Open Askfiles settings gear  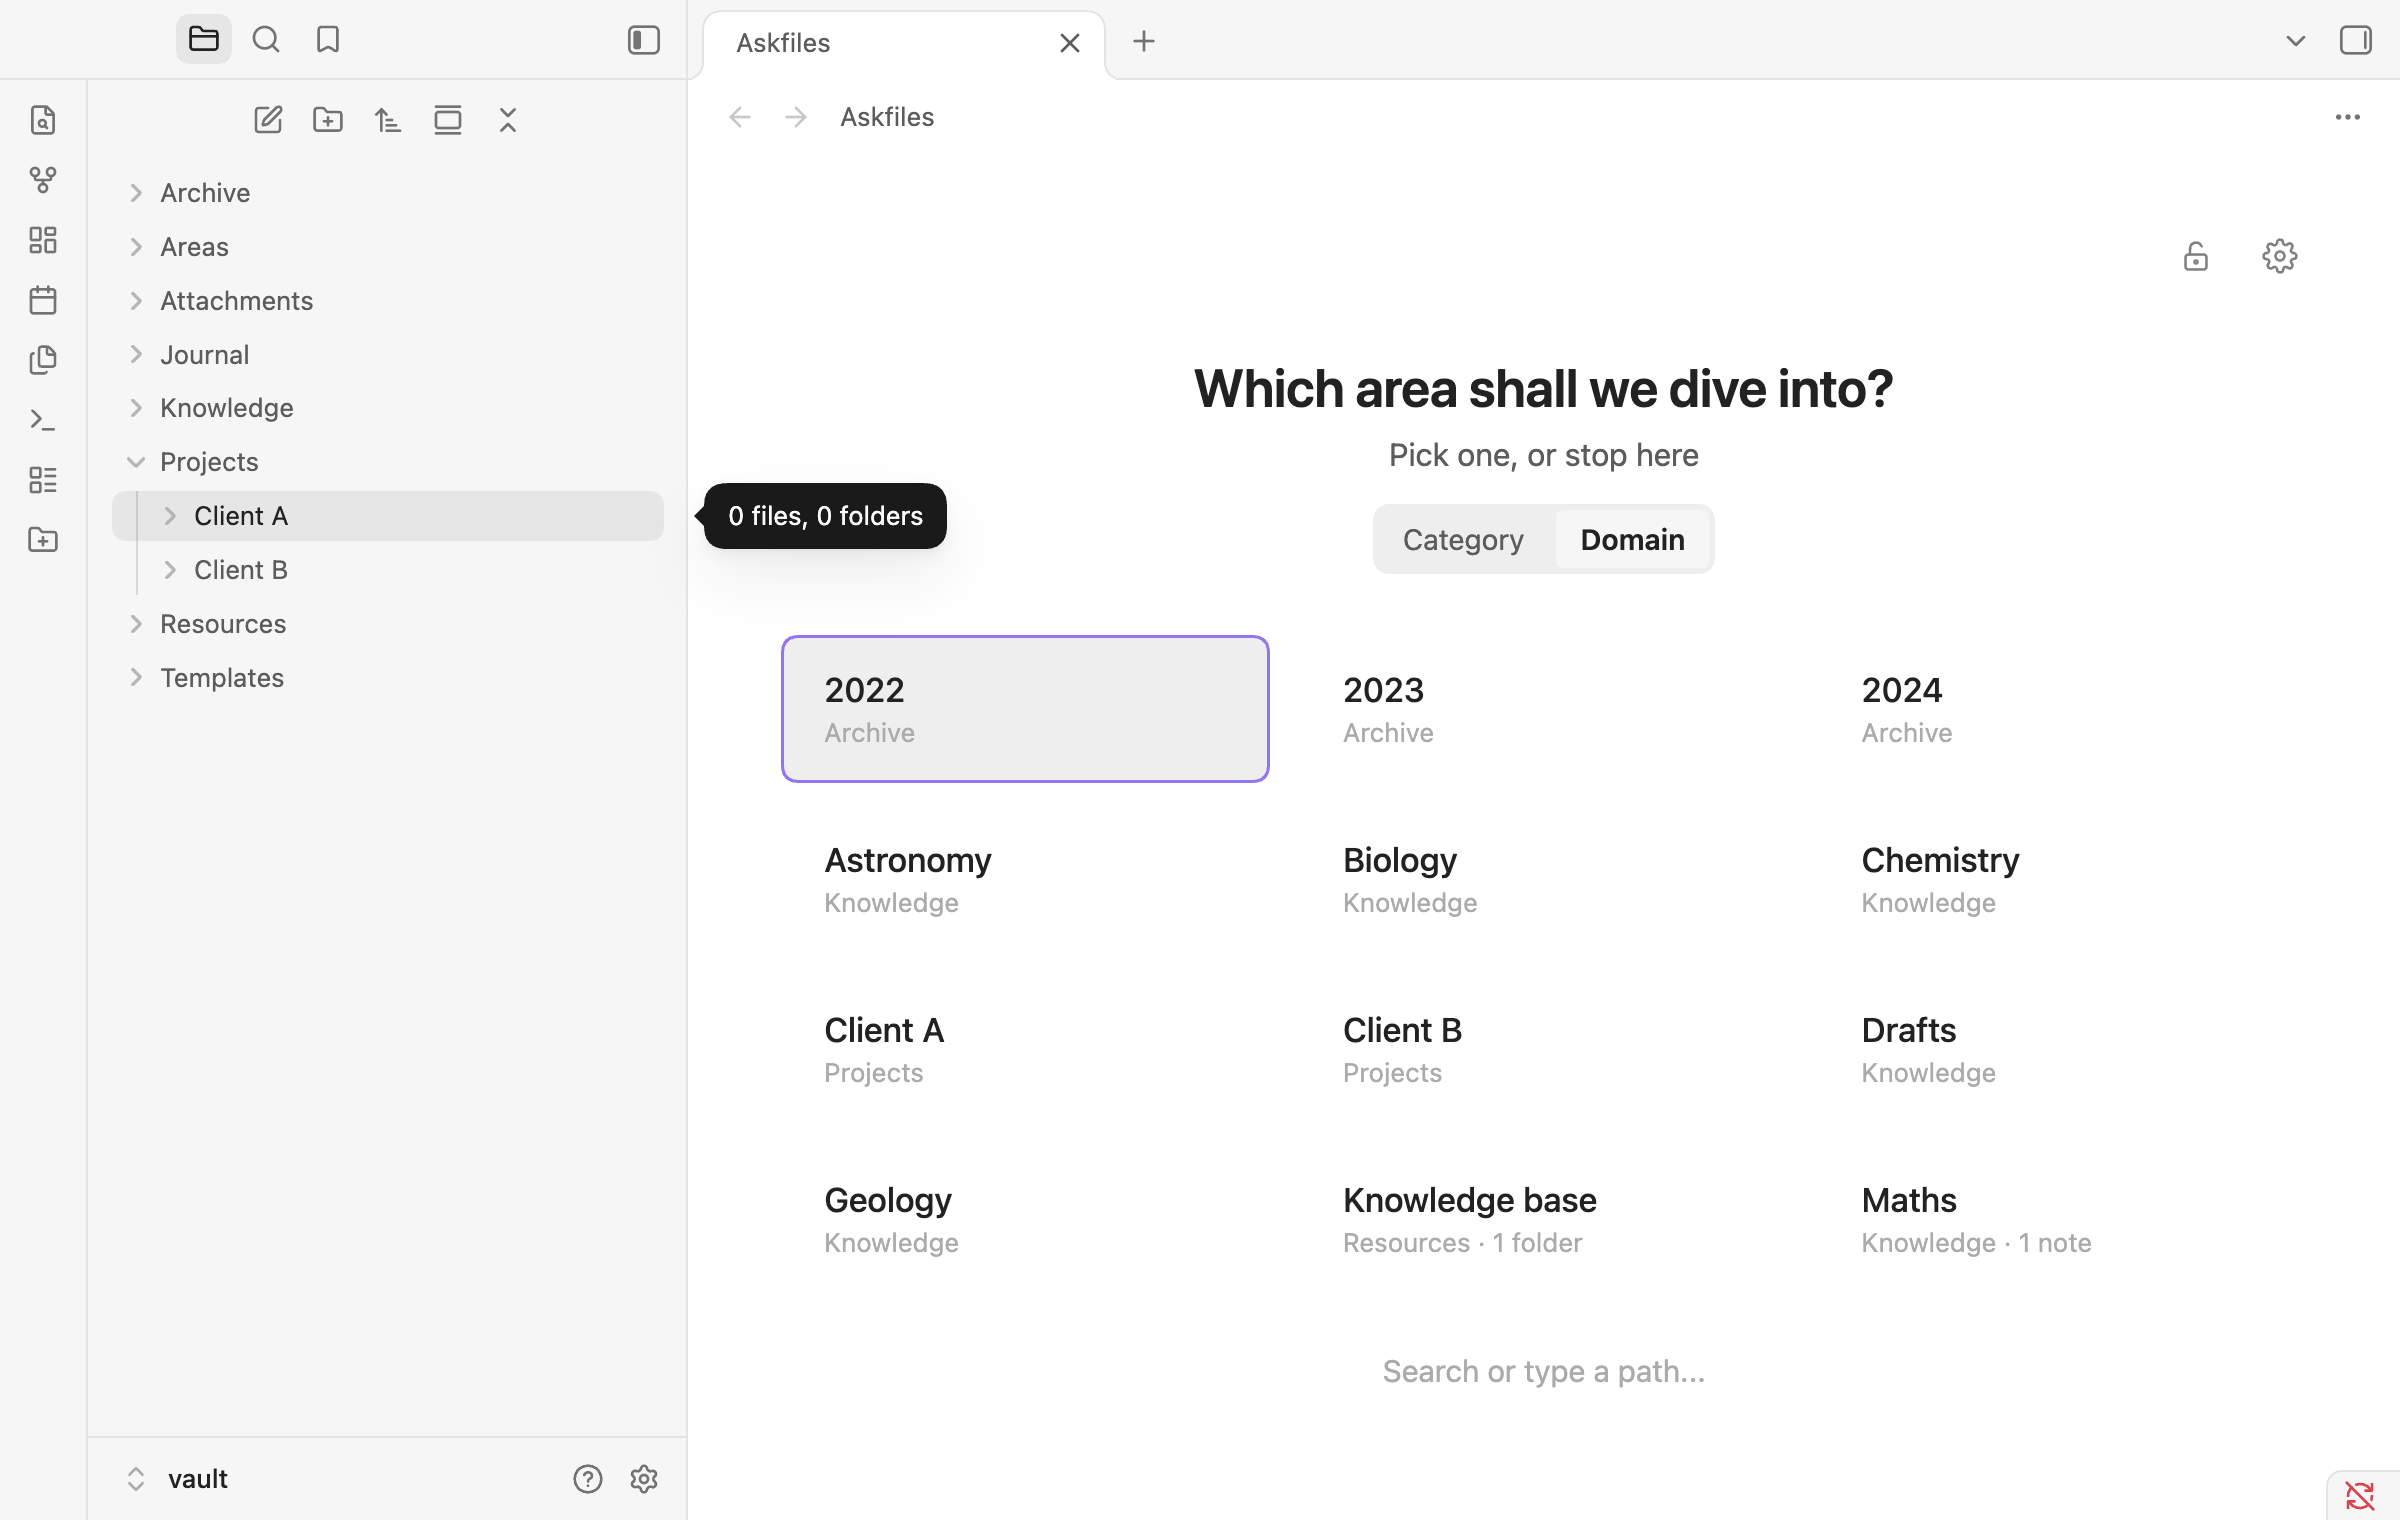pyautogui.click(x=2280, y=257)
